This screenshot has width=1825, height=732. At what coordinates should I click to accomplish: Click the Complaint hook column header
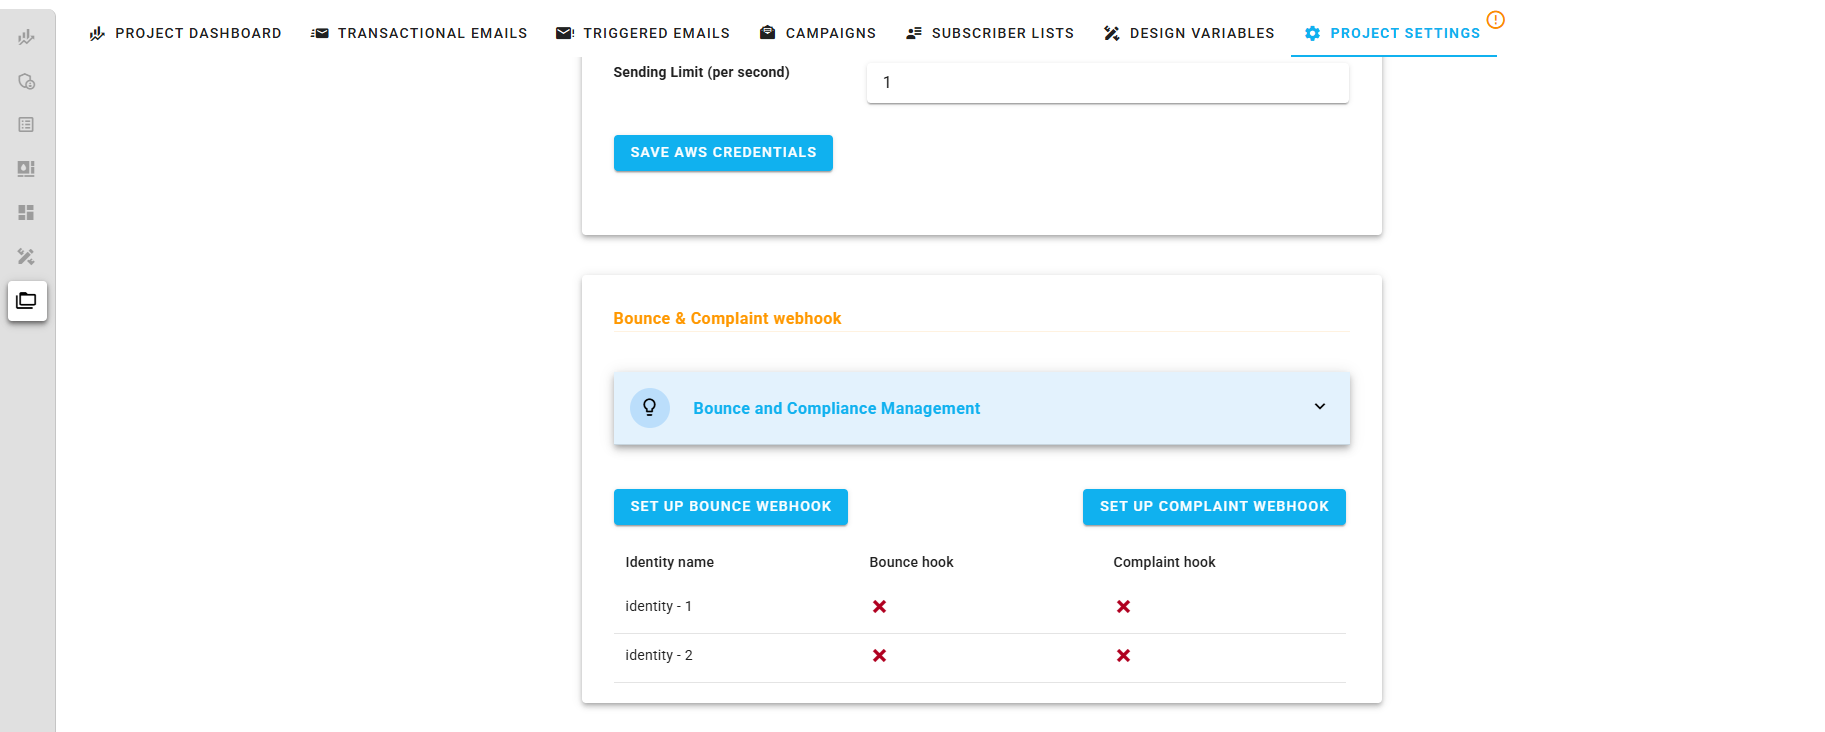tap(1164, 563)
